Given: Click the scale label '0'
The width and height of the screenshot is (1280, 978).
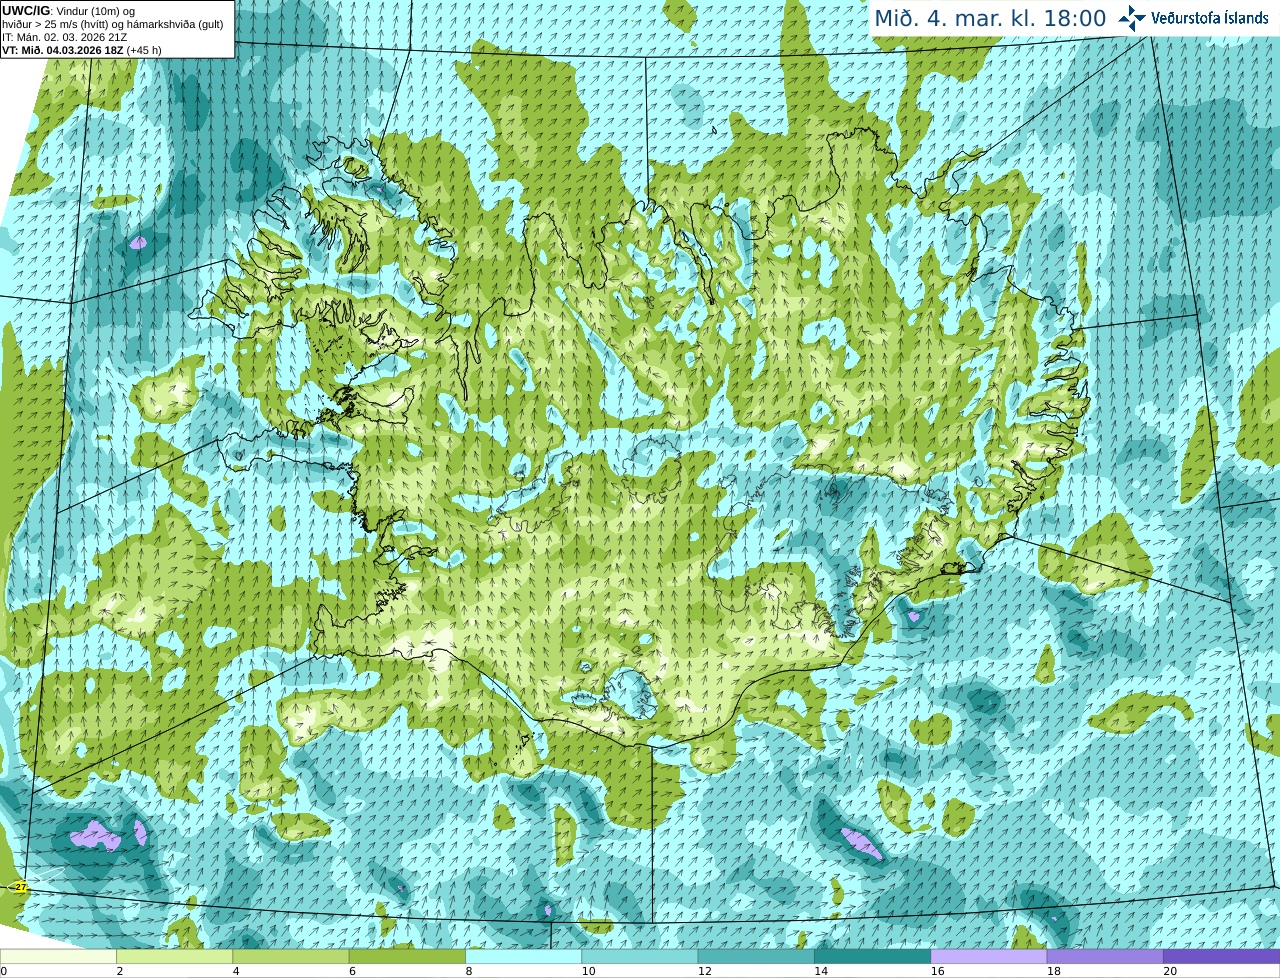Looking at the screenshot, I should [4, 971].
